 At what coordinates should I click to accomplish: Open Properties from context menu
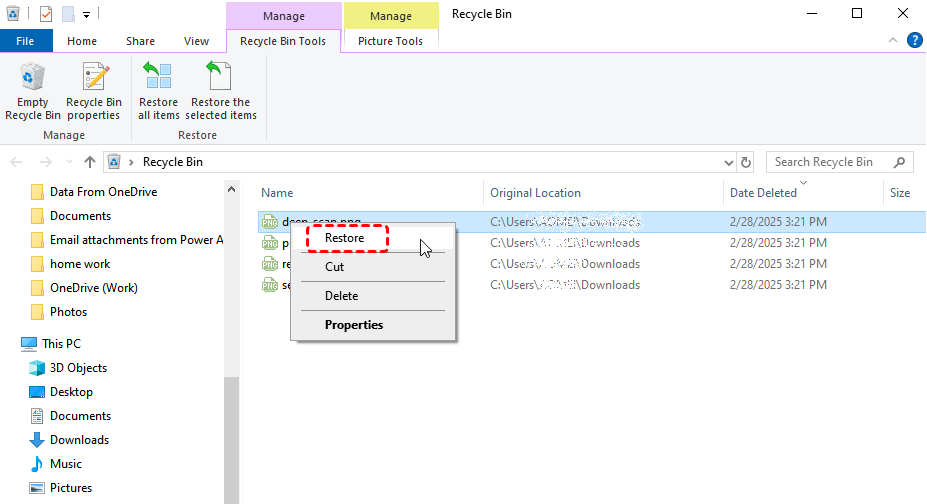pyautogui.click(x=354, y=325)
